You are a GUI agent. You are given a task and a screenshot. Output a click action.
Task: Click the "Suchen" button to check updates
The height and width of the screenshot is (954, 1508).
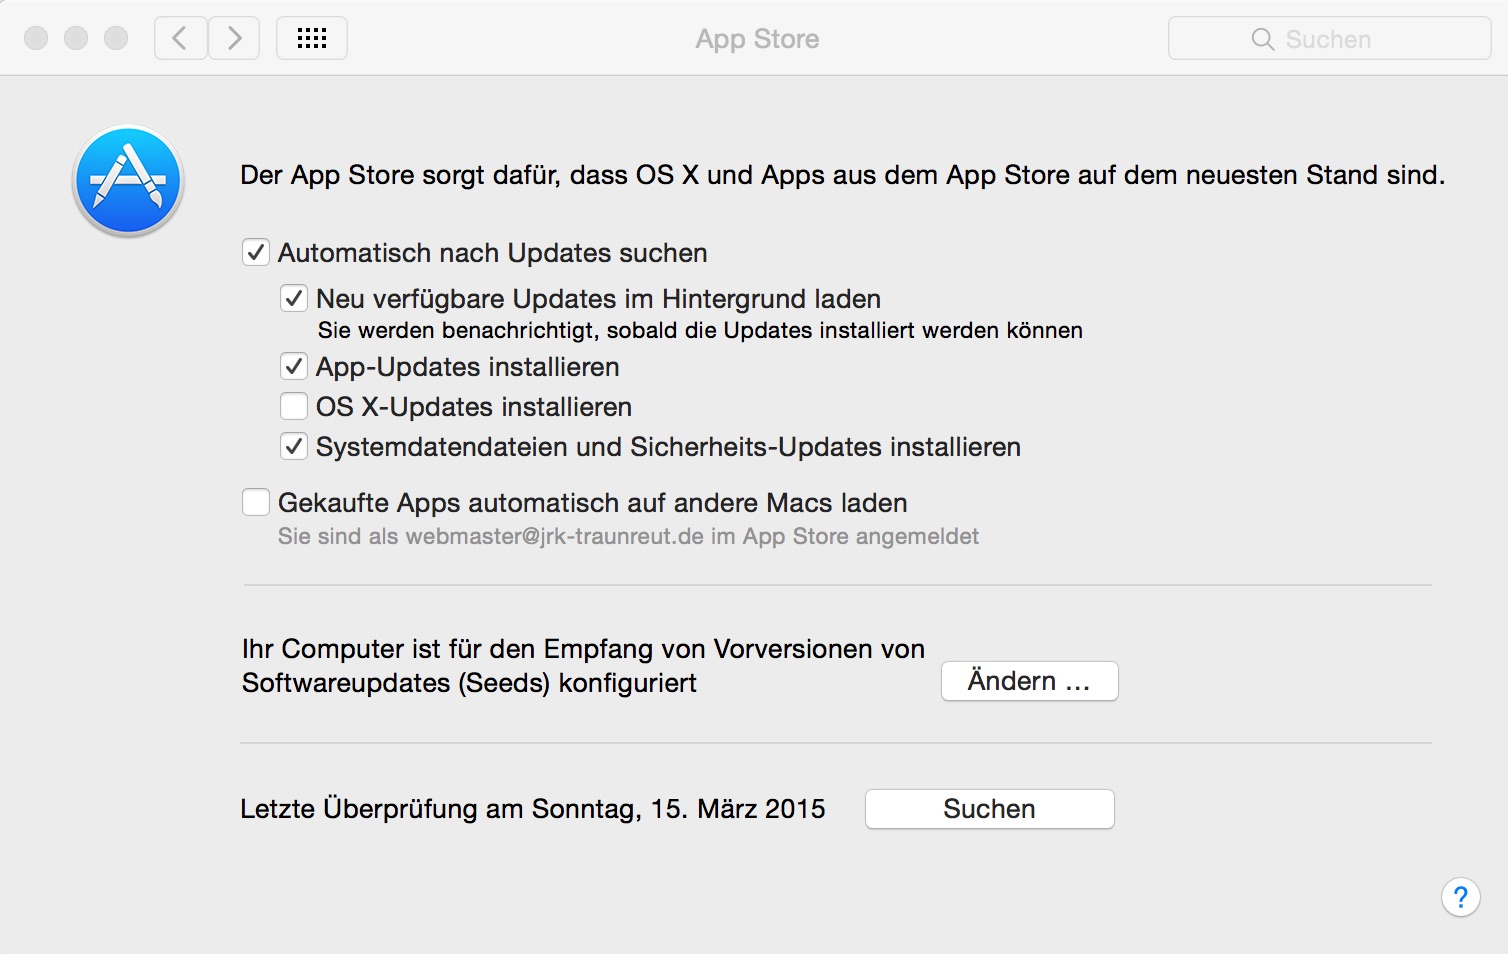pyautogui.click(x=989, y=809)
